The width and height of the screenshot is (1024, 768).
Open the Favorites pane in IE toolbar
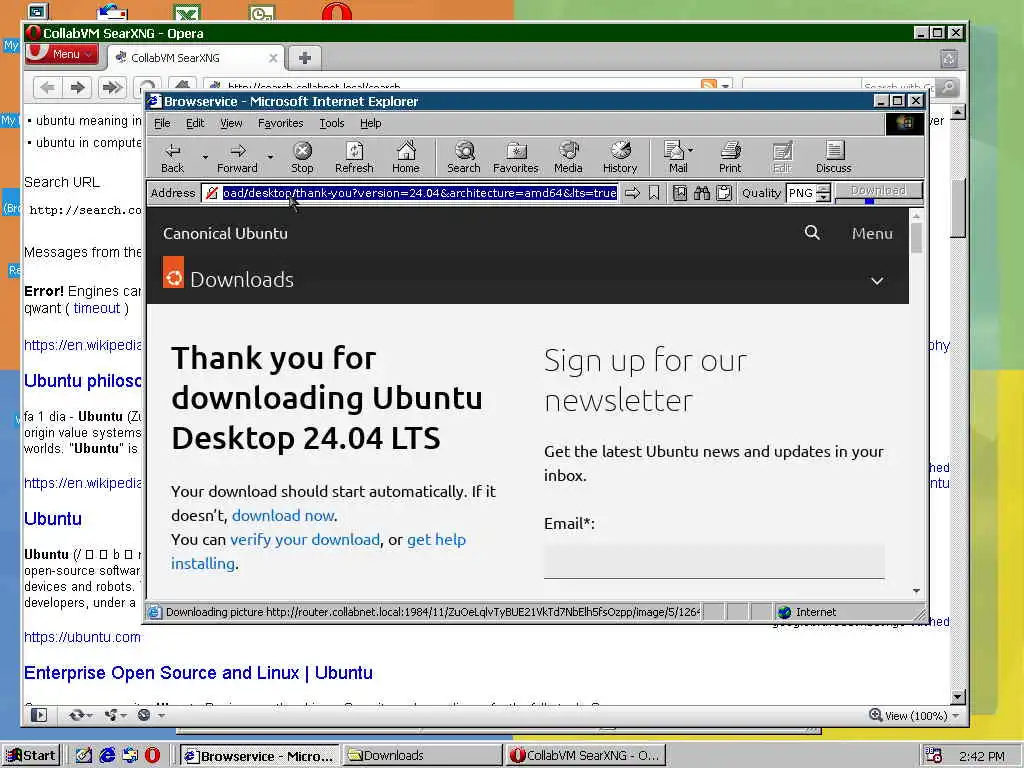click(x=515, y=158)
